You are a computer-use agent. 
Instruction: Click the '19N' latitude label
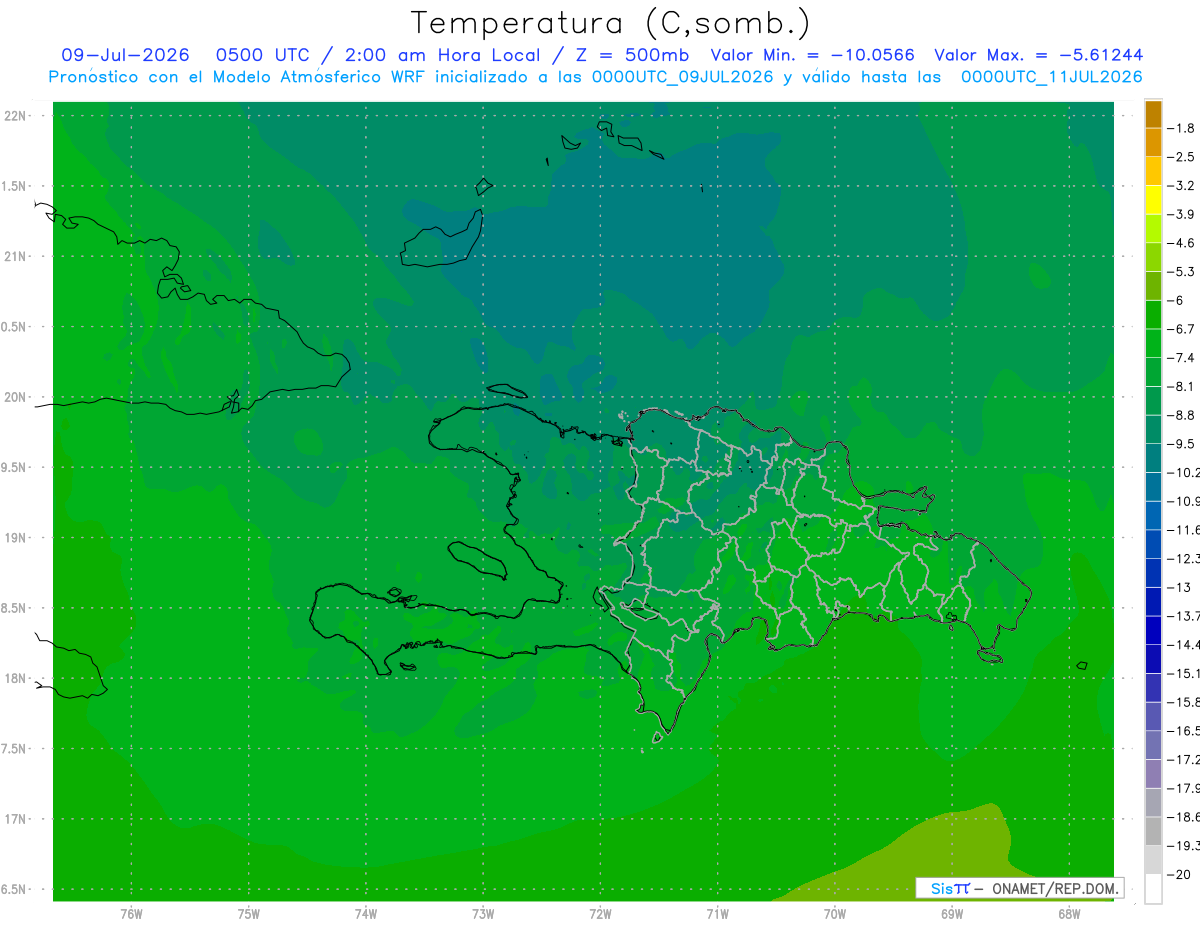point(14,537)
